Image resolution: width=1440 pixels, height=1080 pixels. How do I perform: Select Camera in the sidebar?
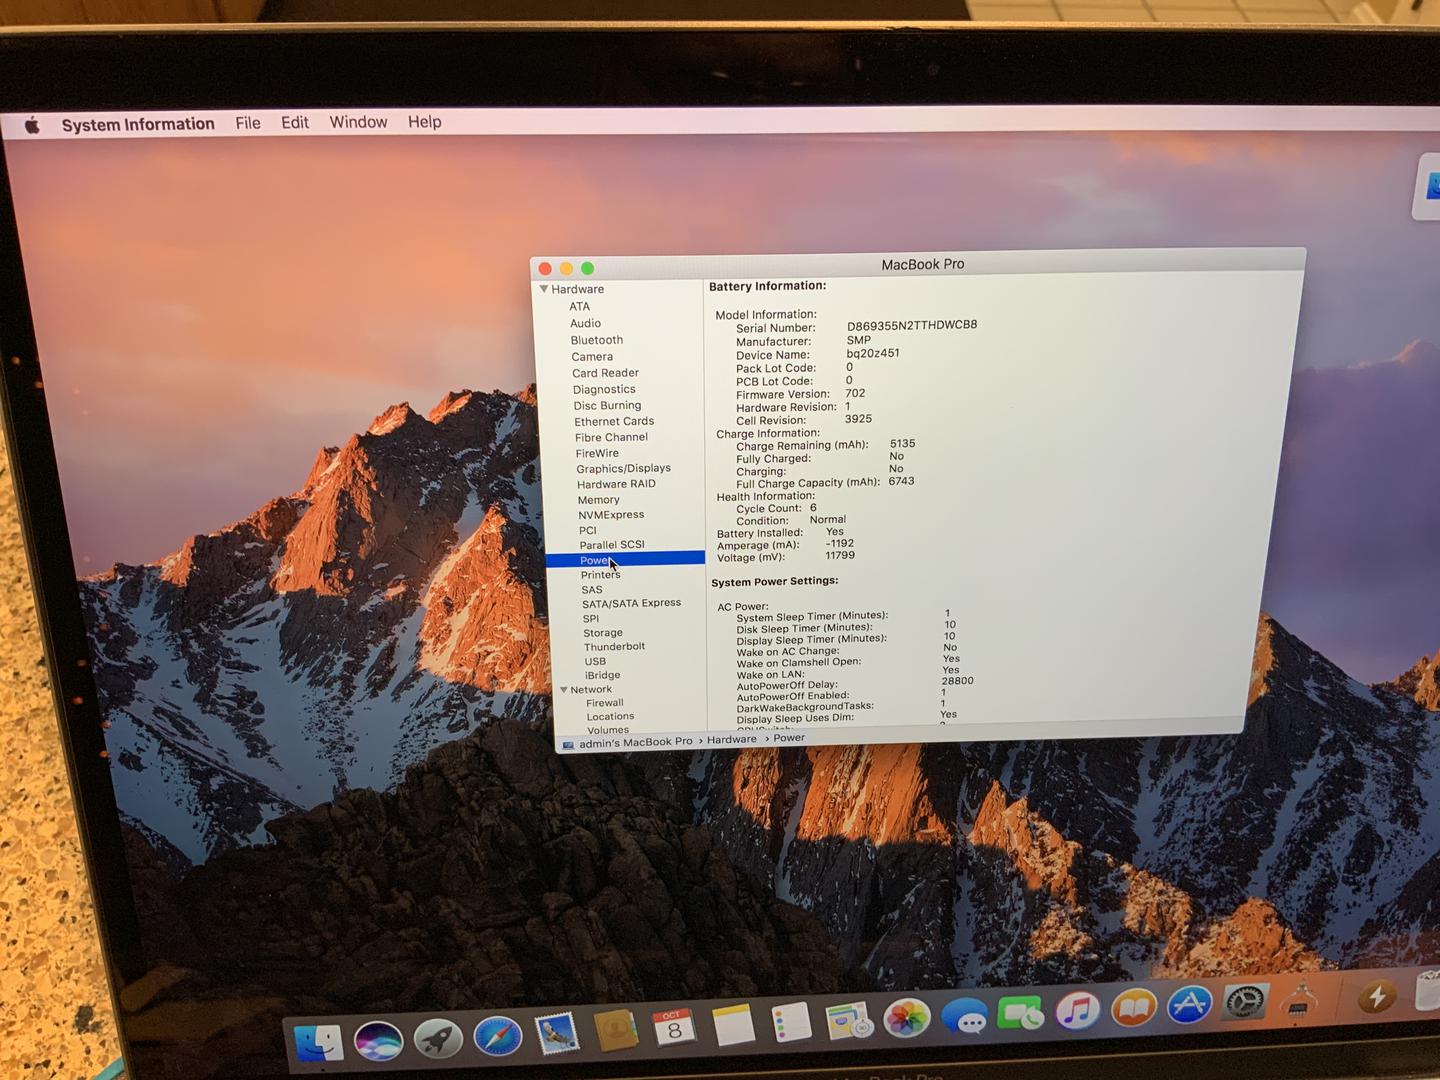592,356
